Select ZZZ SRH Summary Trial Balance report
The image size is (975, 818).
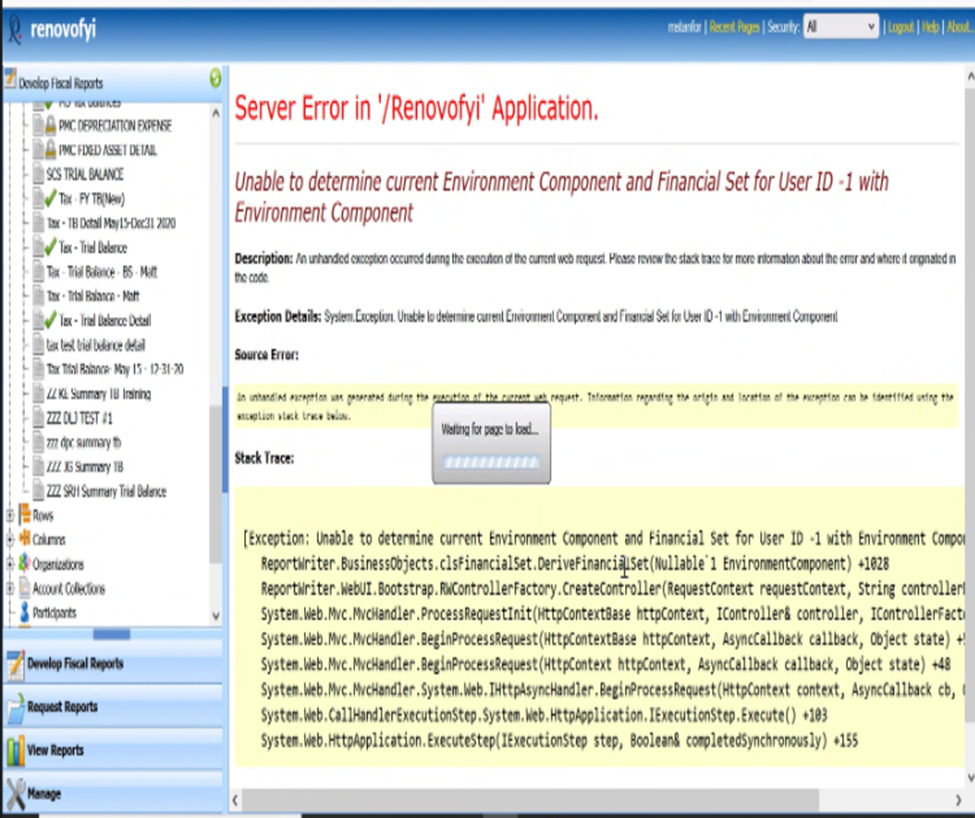[106, 491]
